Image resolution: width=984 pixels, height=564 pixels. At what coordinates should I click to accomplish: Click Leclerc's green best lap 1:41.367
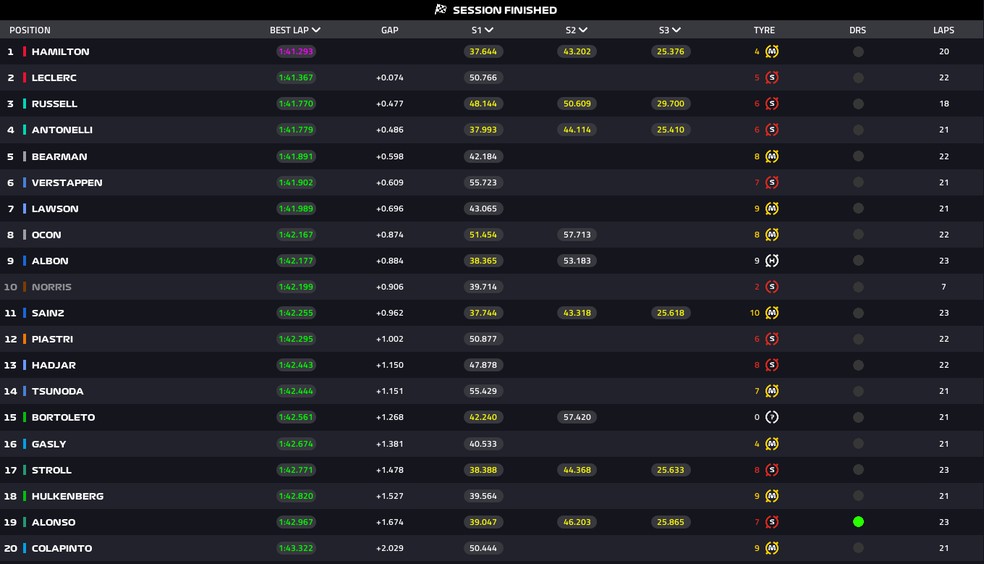coord(296,78)
